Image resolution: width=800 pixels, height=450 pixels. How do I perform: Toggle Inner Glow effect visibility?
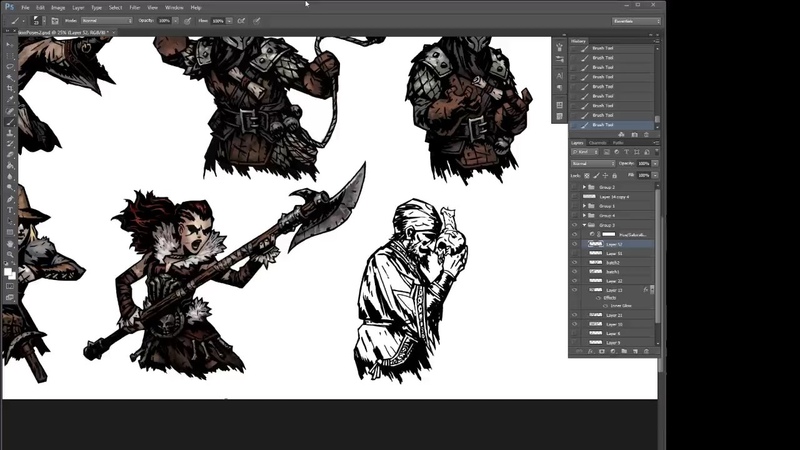[605, 306]
